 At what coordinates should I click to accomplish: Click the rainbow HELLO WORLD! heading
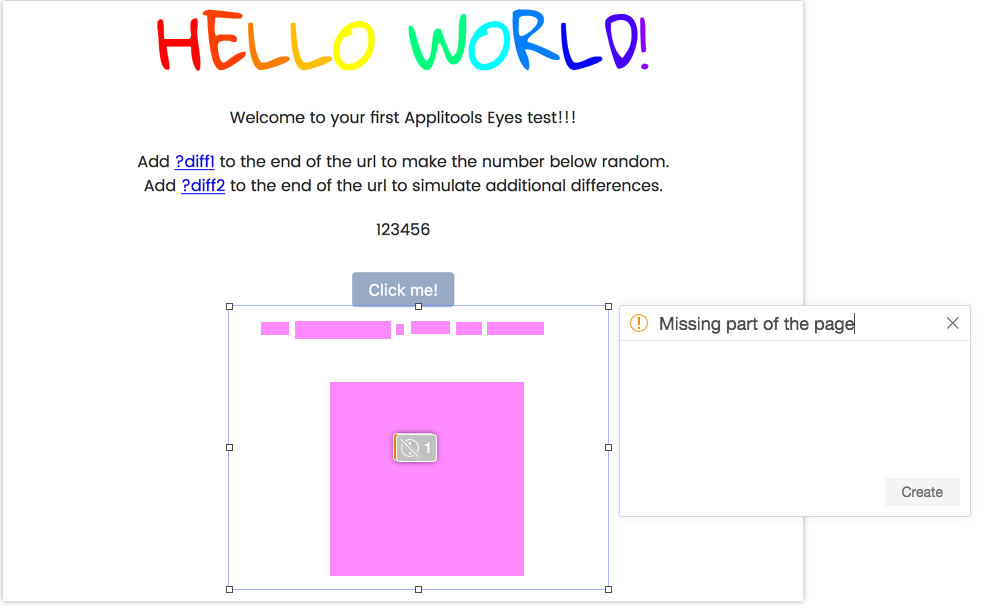click(x=403, y=42)
